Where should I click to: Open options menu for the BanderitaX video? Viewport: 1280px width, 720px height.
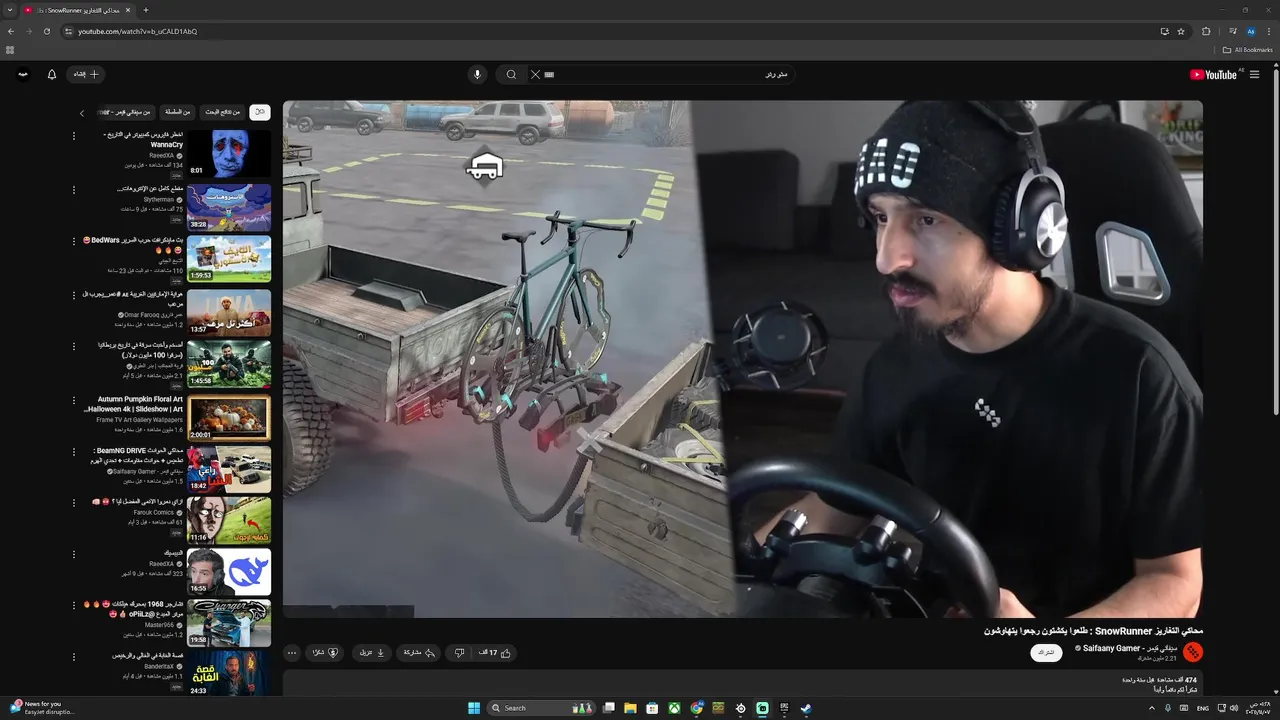pyautogui.click(x=73, y=657)
